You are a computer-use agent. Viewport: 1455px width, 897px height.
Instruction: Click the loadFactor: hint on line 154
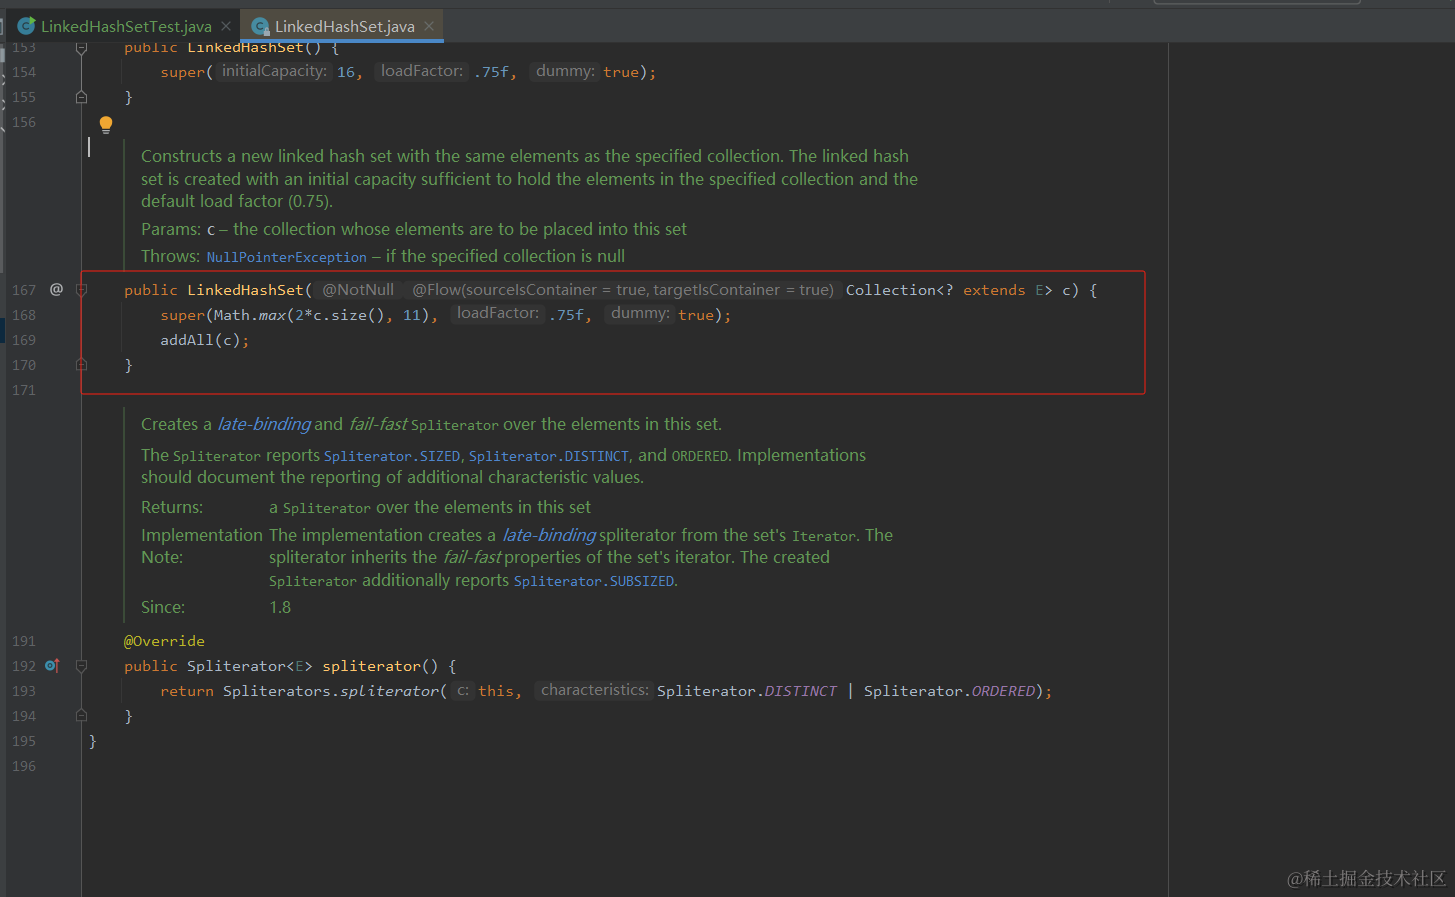[422, 71]
